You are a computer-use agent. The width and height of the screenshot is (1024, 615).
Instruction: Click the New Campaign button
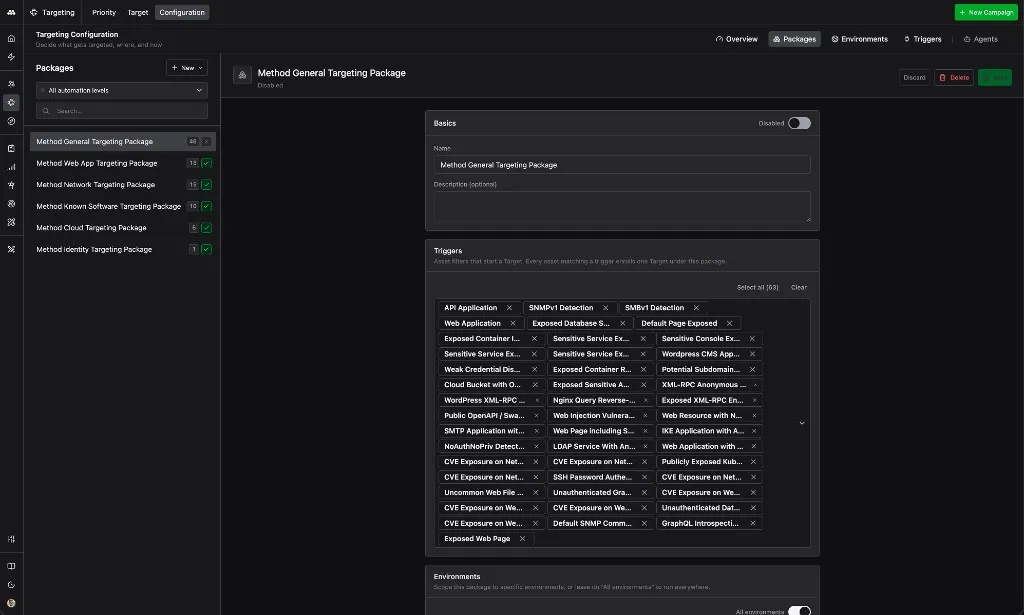[986, 12]
